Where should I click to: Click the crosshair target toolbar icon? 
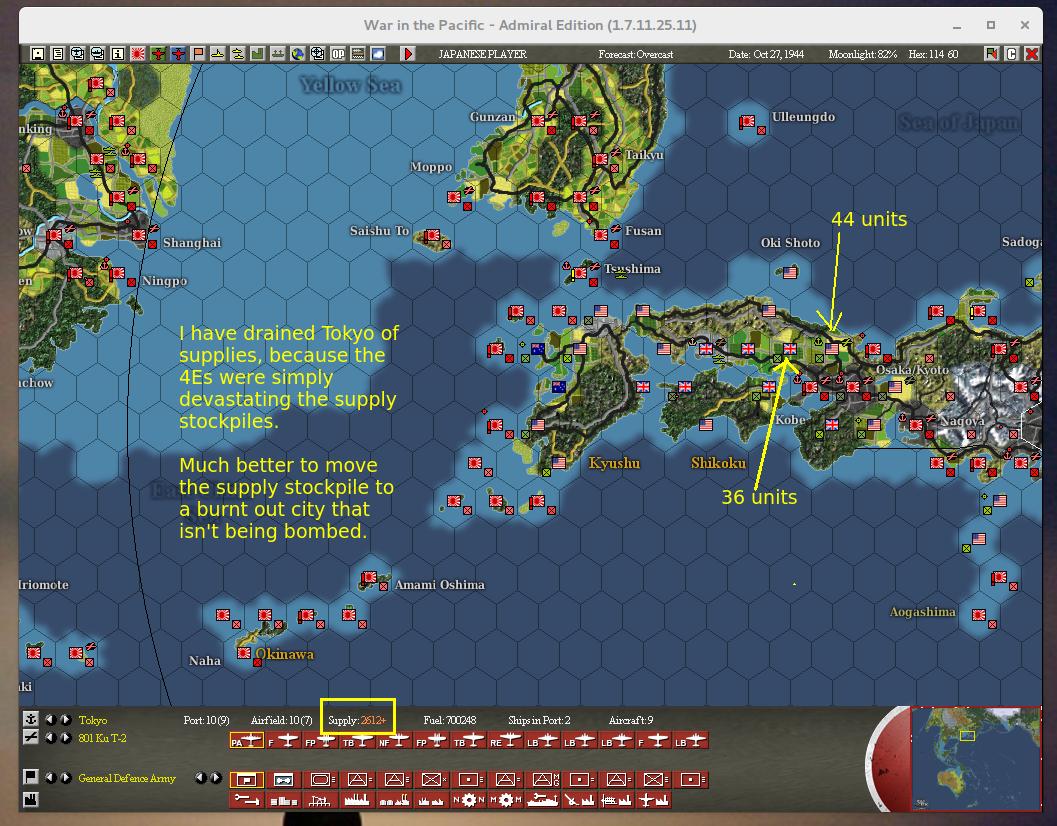coord(318,53)
